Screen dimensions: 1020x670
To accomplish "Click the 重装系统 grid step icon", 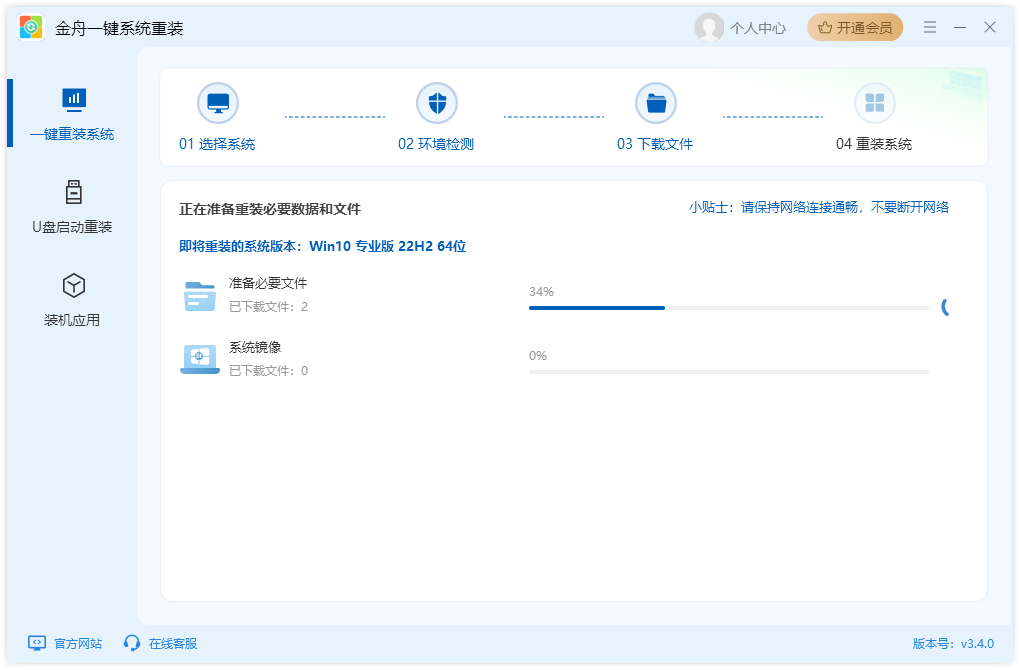I will click(874, 101).
